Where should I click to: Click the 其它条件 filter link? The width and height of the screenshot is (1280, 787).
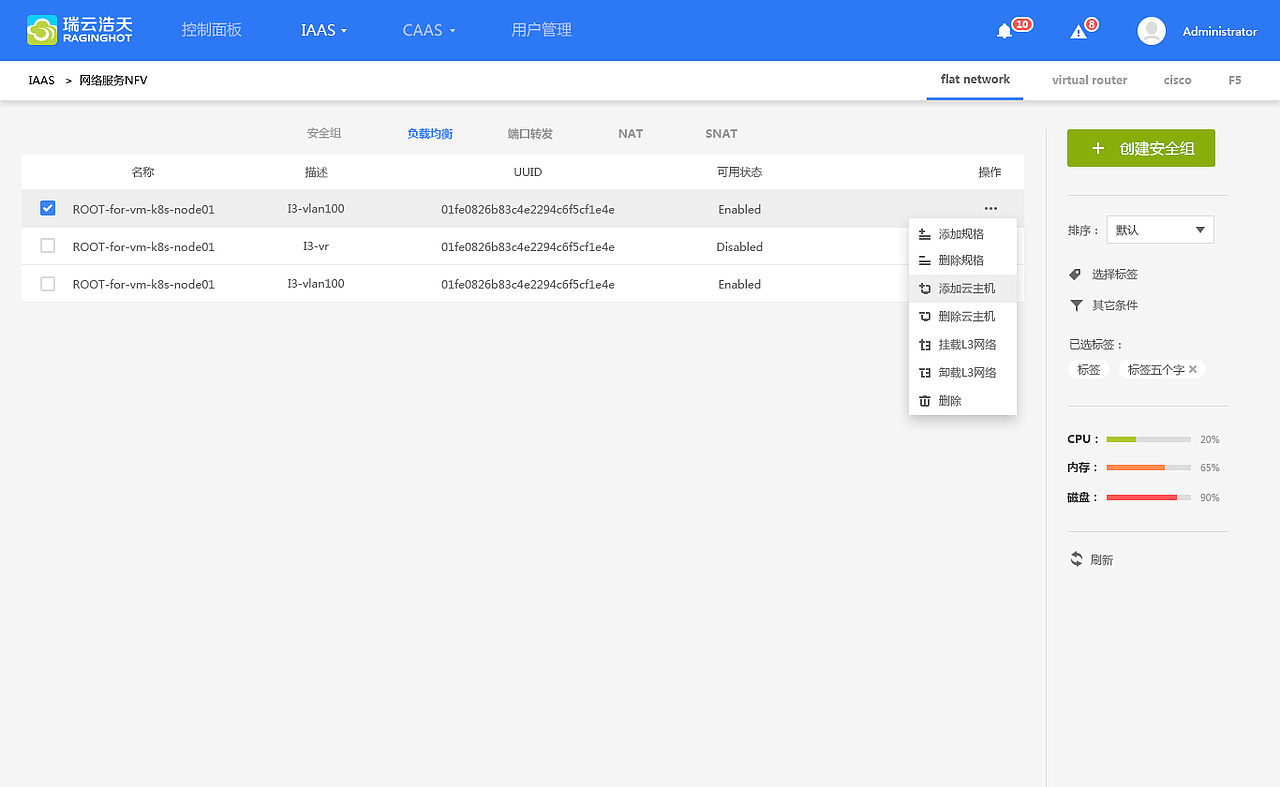point(1114,305)
